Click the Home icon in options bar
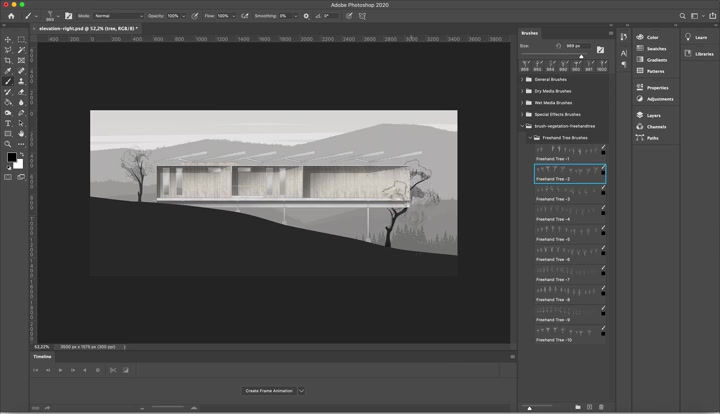The width and height of the screenshot is (720, 414). (11, 17)
